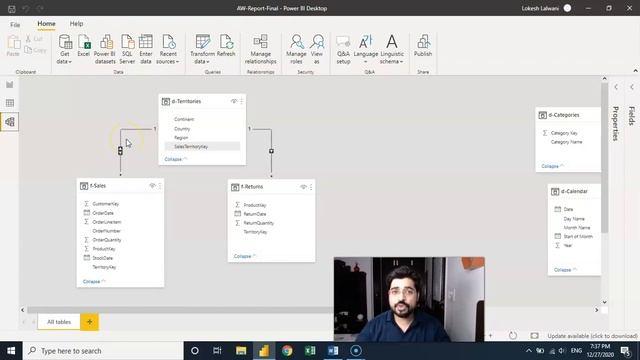Select relationship line between d-Territories and f-Sales
The width and height of the screenshot is (640, 360).
pyautogui.click(x=120, y=151)
